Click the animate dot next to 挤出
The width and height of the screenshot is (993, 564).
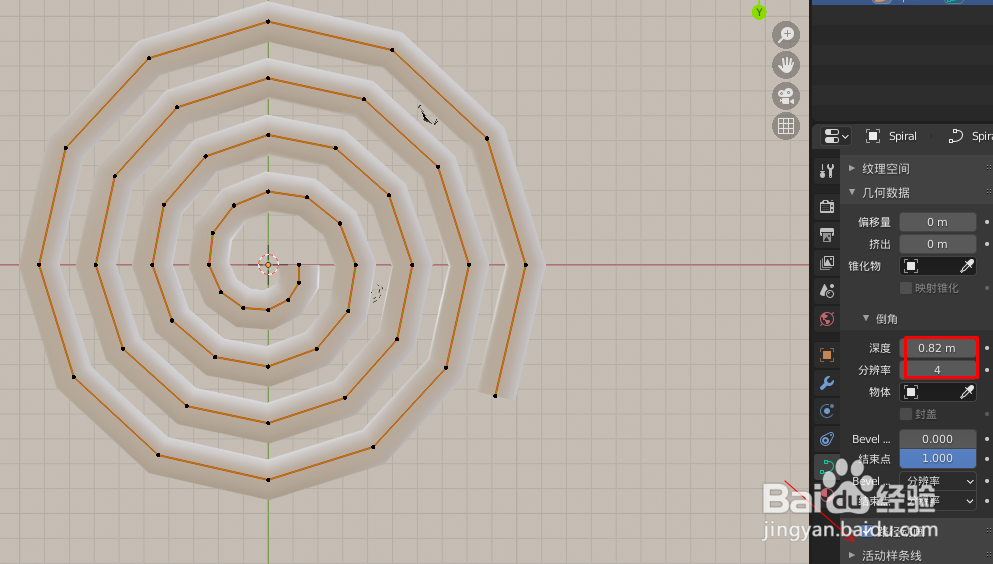click(x=987, y=244)
